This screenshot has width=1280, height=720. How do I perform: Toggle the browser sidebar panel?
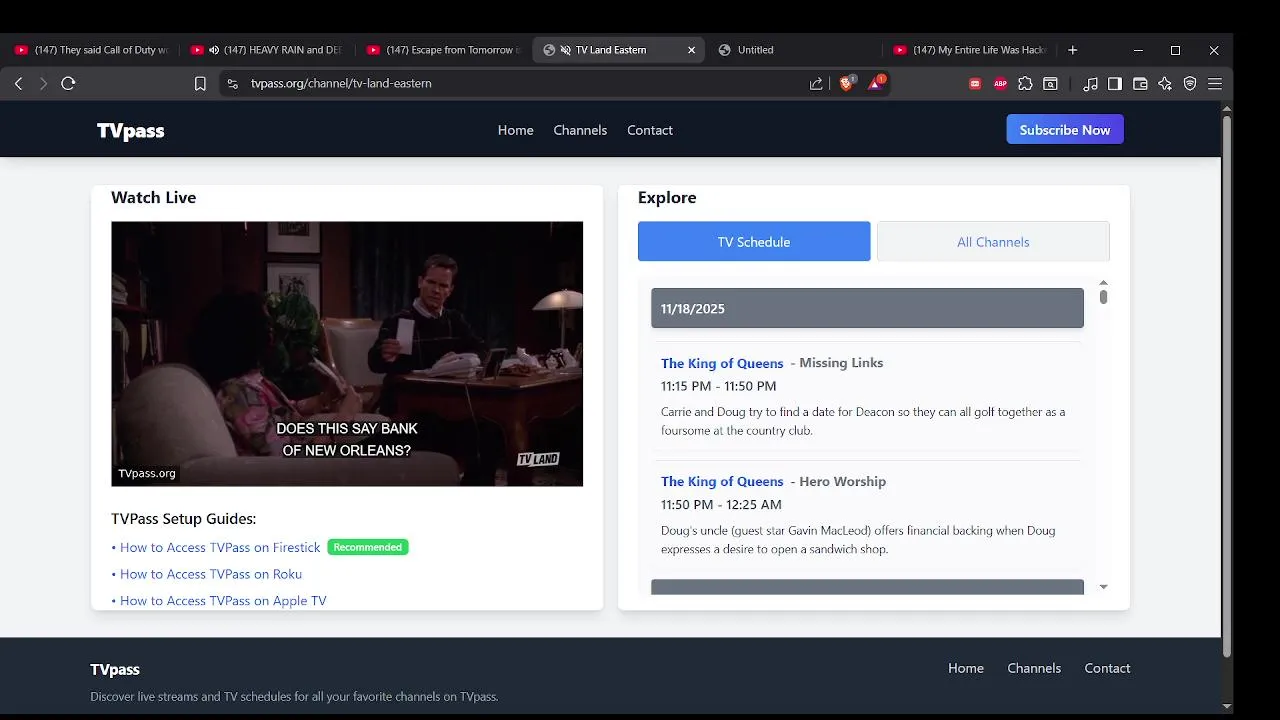1115,84
